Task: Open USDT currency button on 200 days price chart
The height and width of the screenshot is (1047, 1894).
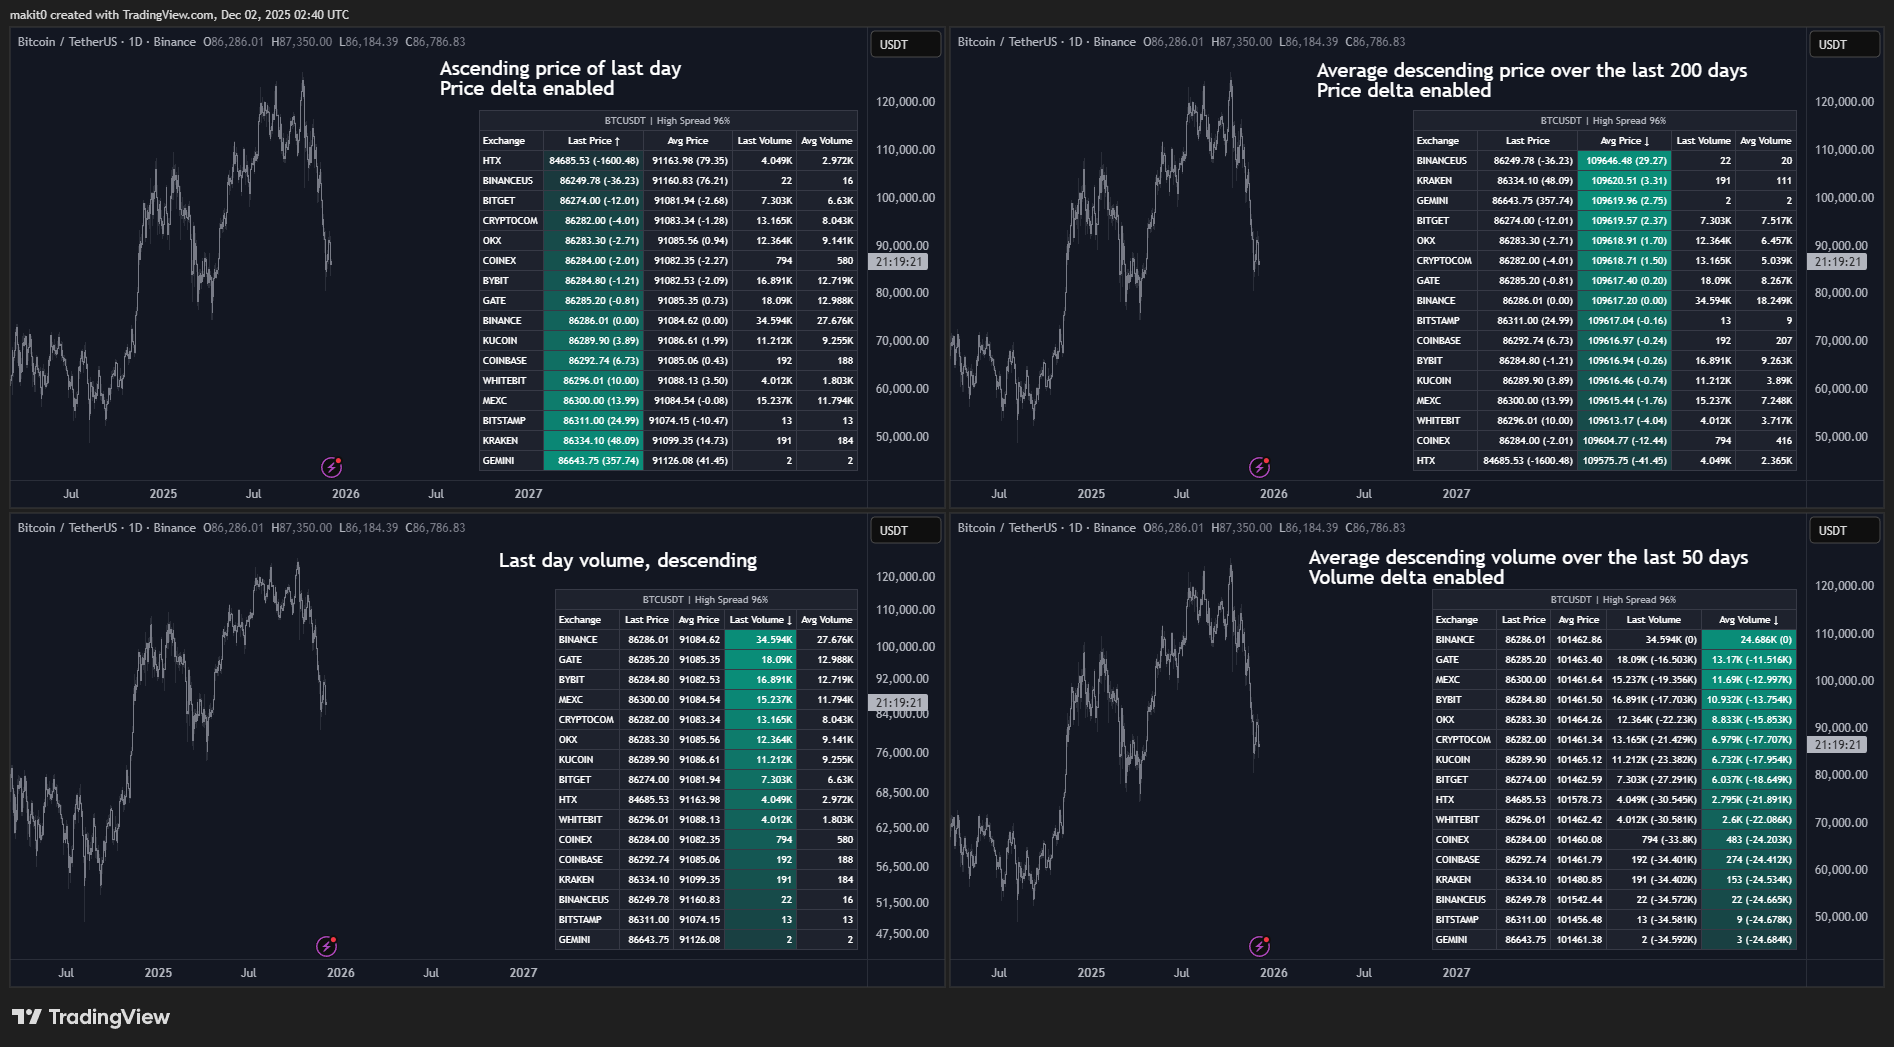Action: pyautogui.click(x=1844, y=44)
